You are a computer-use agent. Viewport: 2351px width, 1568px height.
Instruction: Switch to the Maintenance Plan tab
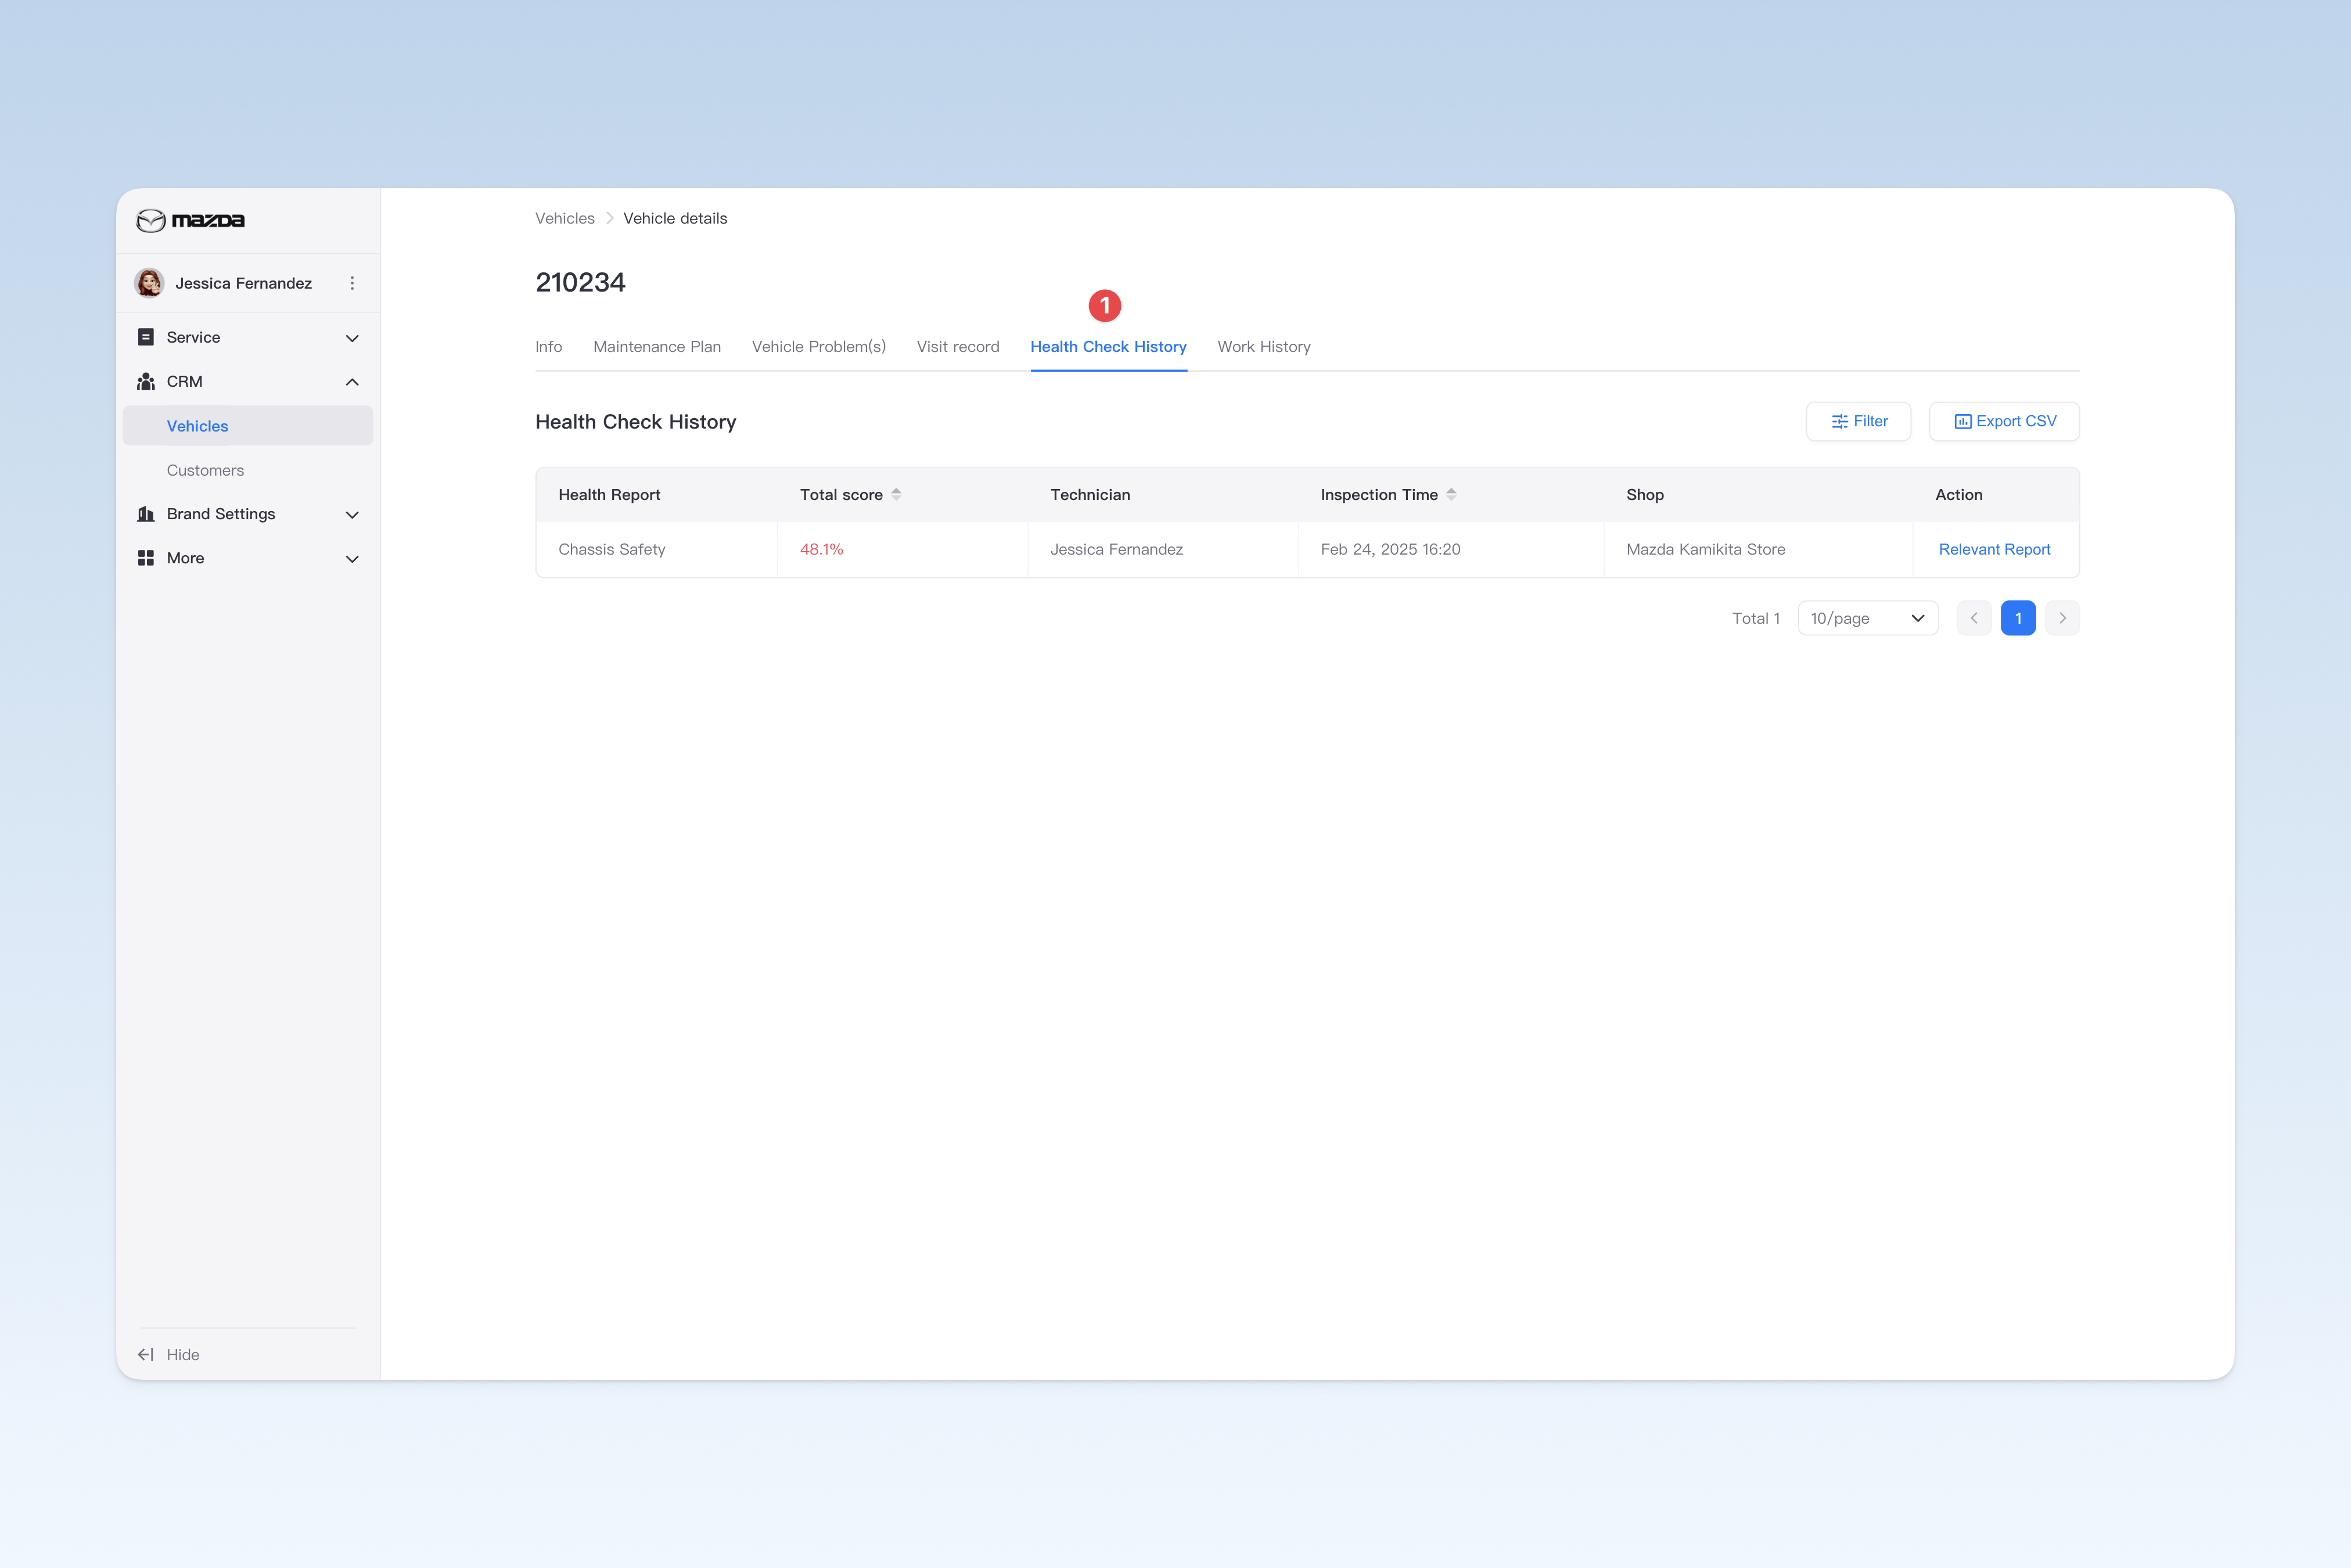pyautogui.click(x=657, y=346)
